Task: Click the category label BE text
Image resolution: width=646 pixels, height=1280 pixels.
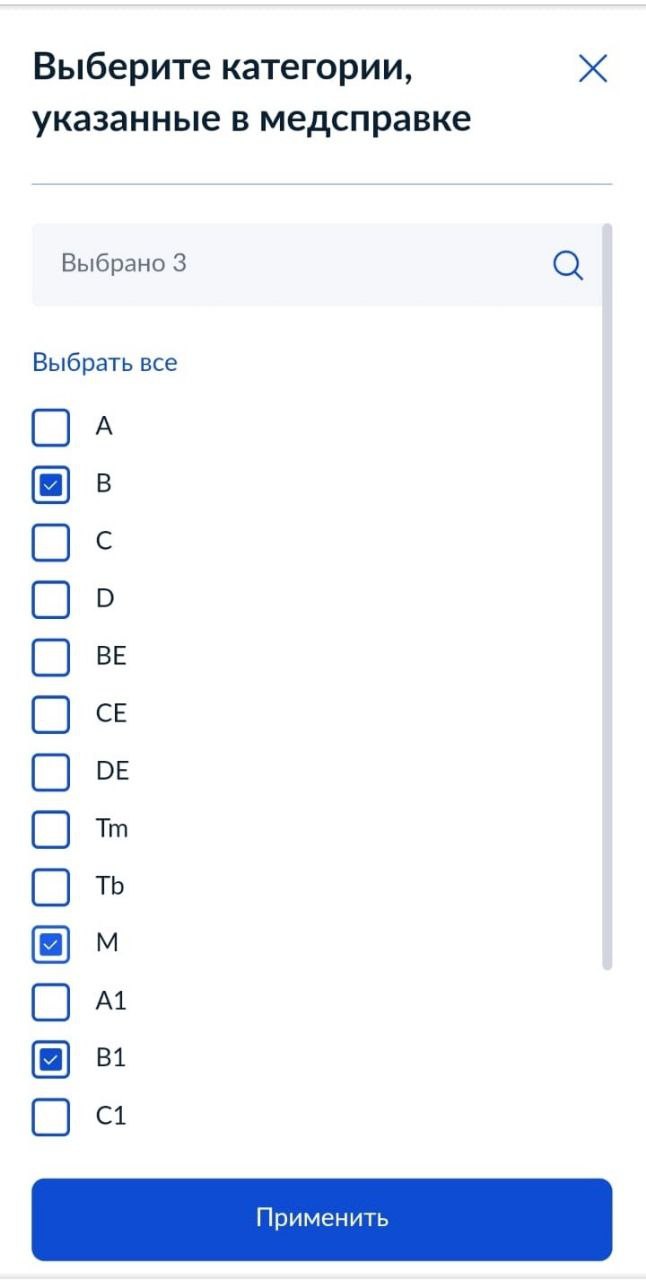Action: tap(111, 657)
